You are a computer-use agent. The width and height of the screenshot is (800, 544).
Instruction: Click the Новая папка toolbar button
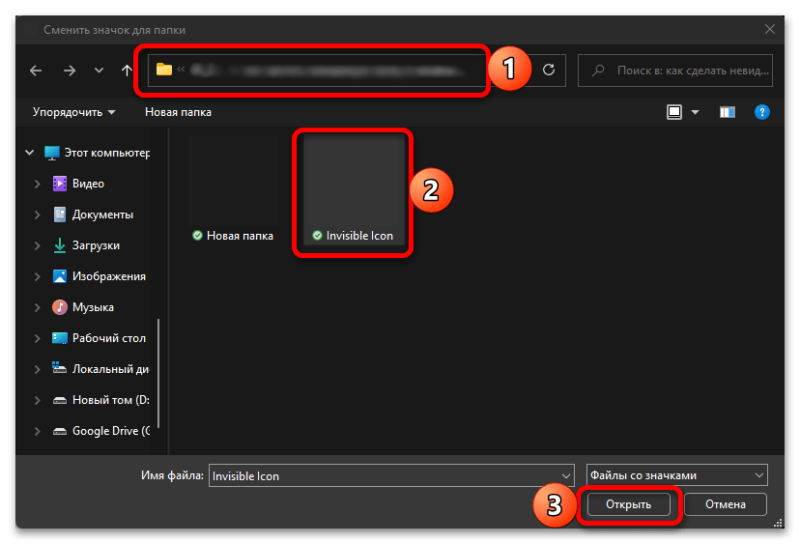pyautogui.click(x=178, y=112)
